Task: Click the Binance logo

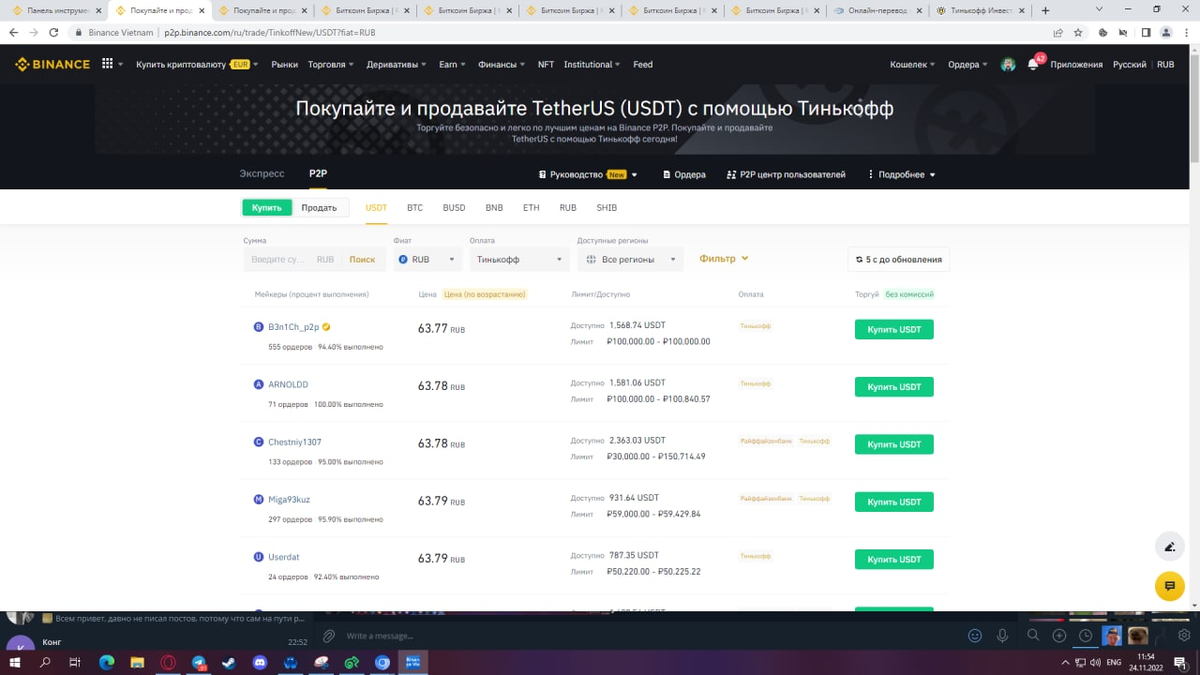Action: point(52,64)
